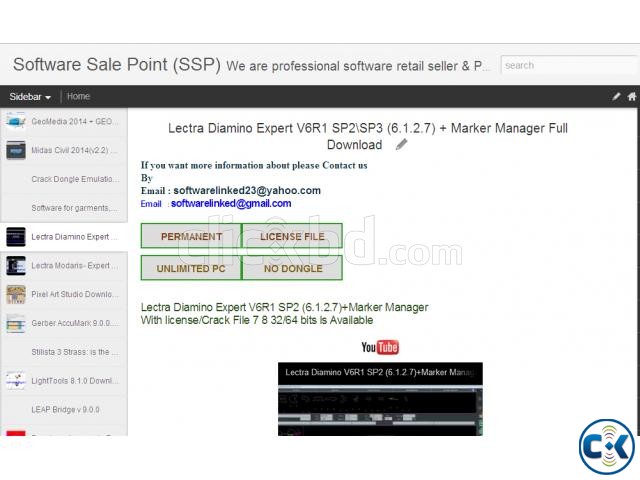Open the Sidebar view dropdown
The height and width of the screenshot is (480, 640).
click(x=30, y=97)
